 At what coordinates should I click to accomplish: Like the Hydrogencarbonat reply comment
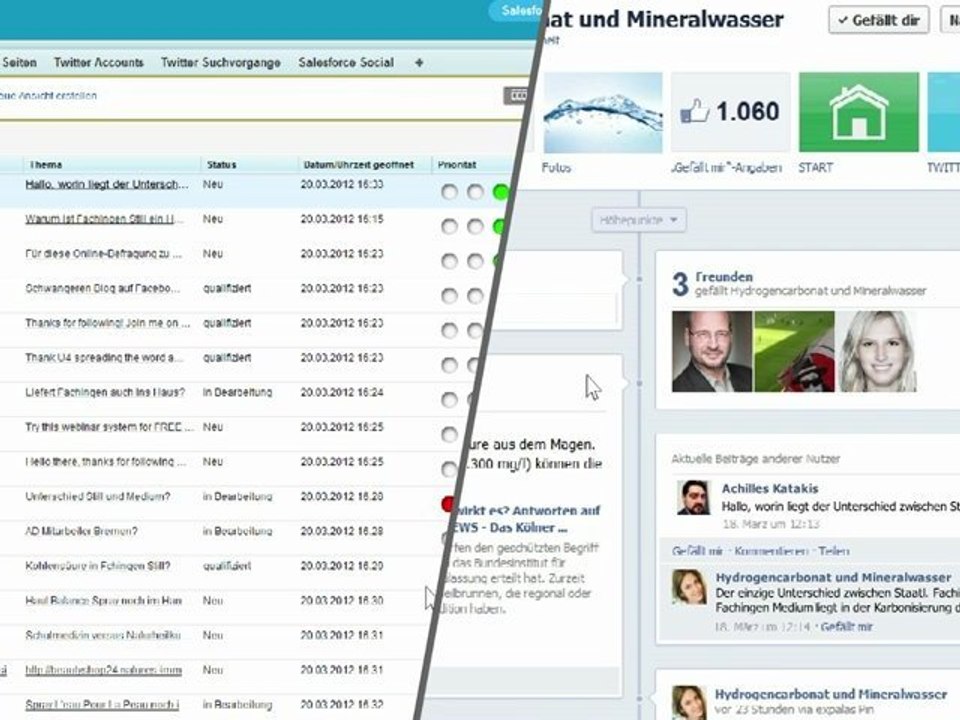point(847,627)
